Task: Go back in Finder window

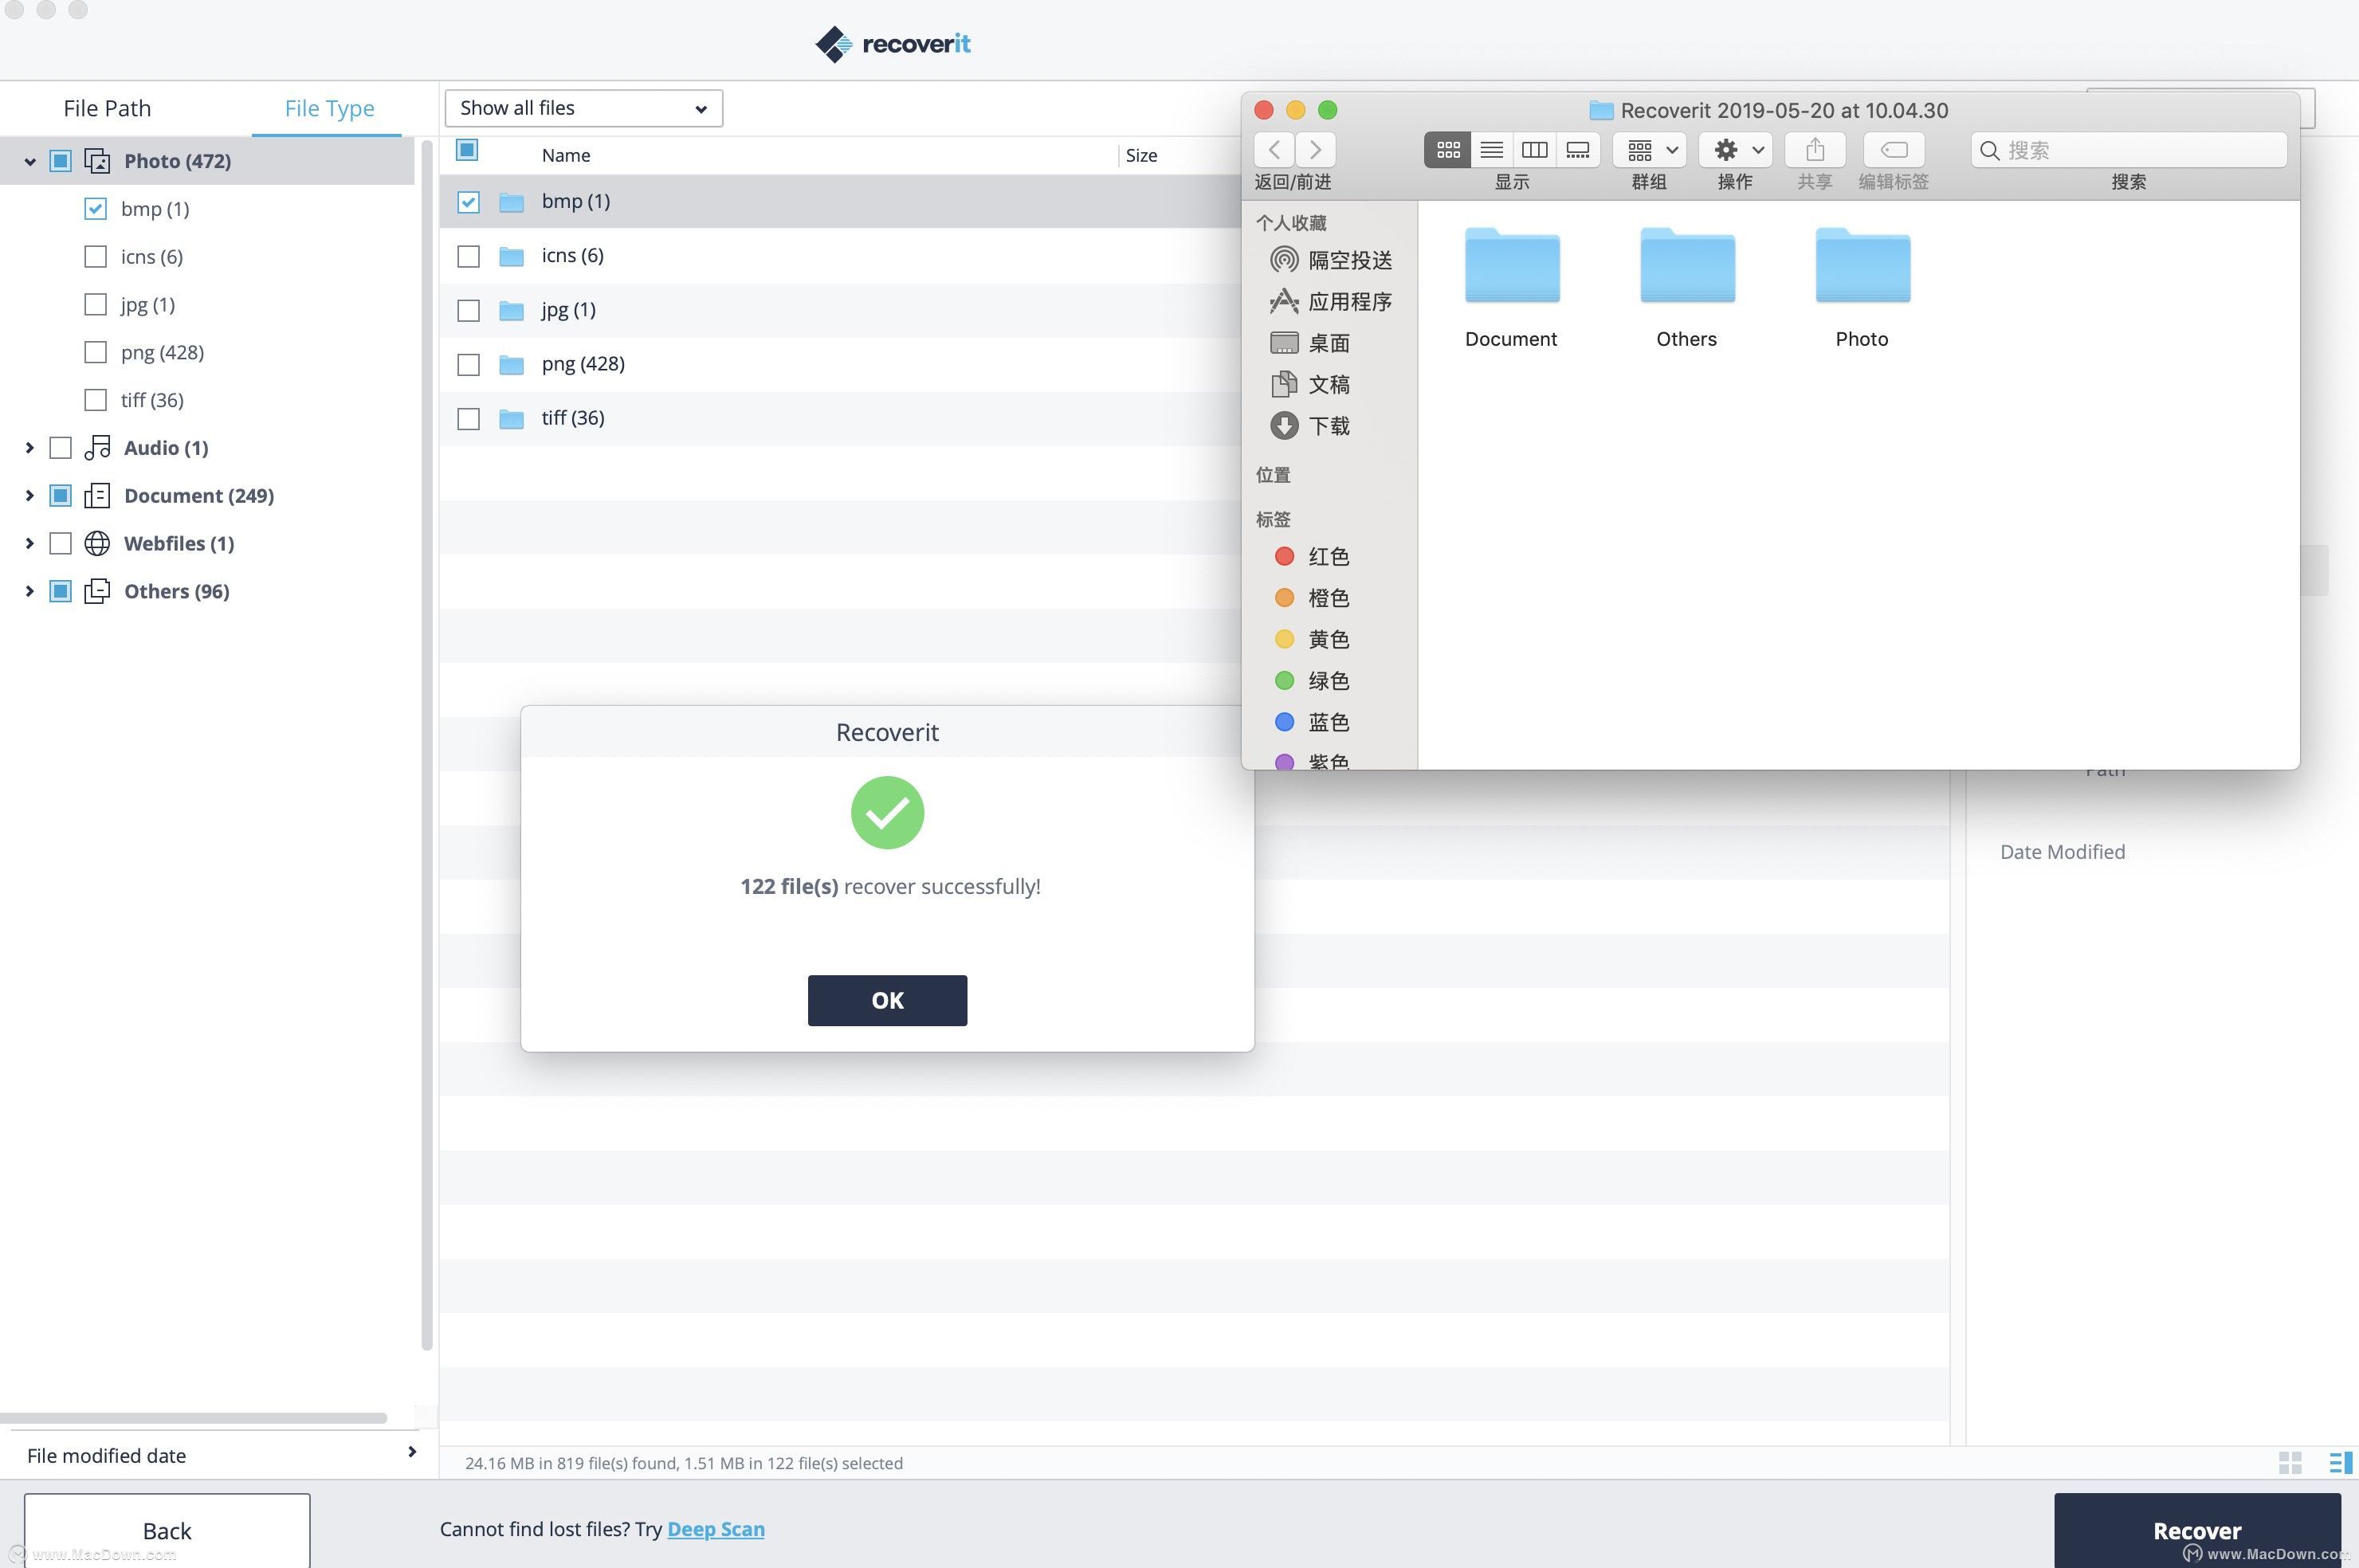Action: 1274,150
